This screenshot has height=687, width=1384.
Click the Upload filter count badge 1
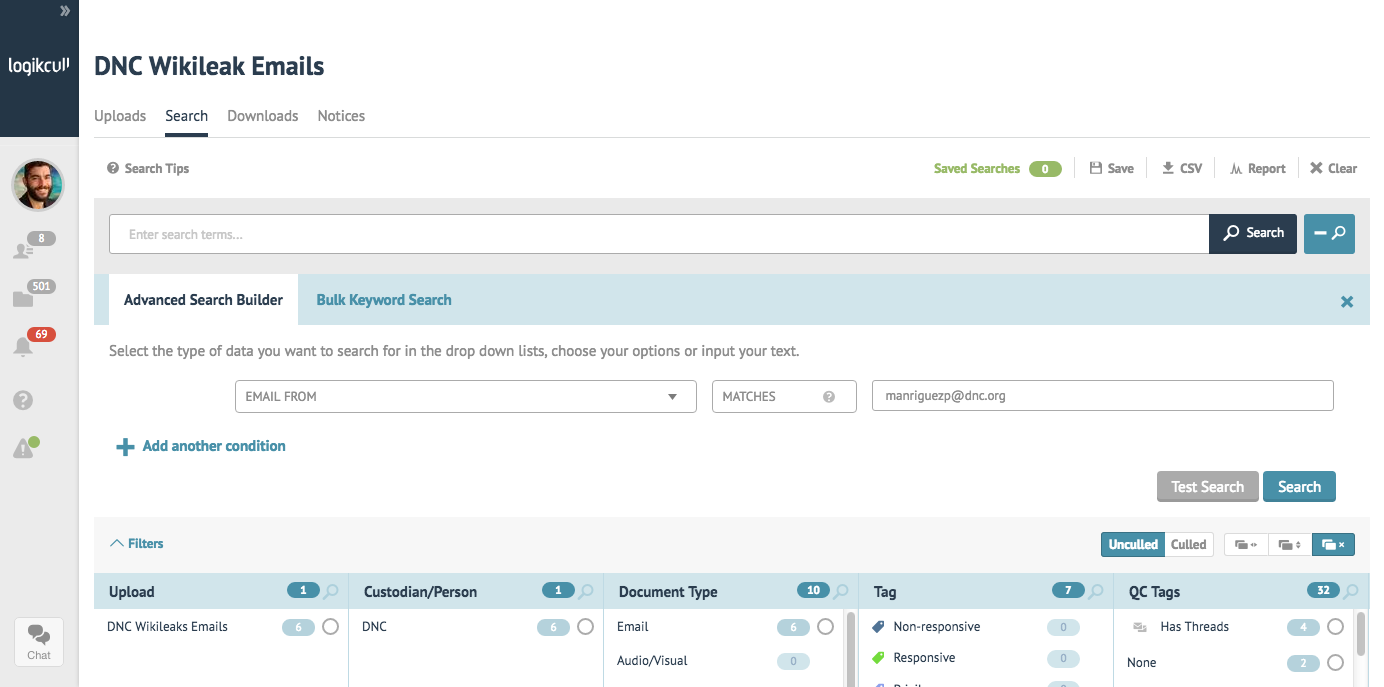pos(303,590)
